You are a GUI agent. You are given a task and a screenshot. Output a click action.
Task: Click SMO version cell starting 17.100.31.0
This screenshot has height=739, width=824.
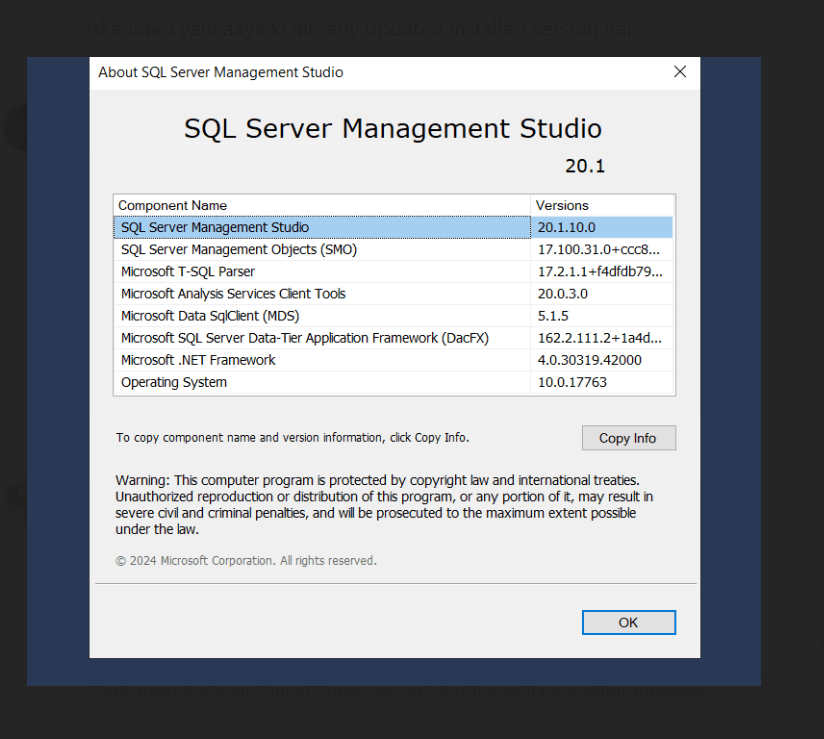[599, 250]
